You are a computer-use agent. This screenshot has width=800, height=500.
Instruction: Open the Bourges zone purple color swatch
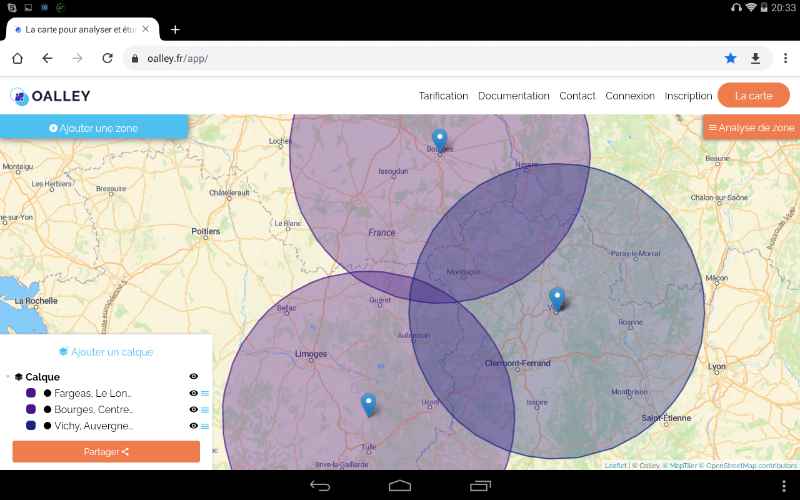31,409
